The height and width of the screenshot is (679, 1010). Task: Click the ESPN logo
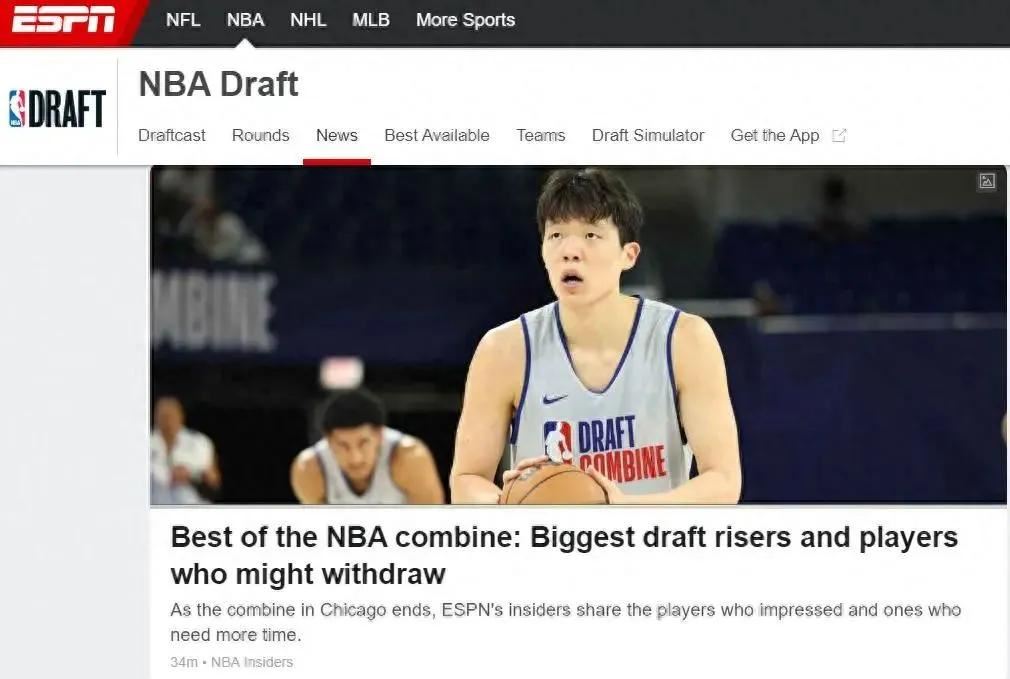tap(63, 20)
